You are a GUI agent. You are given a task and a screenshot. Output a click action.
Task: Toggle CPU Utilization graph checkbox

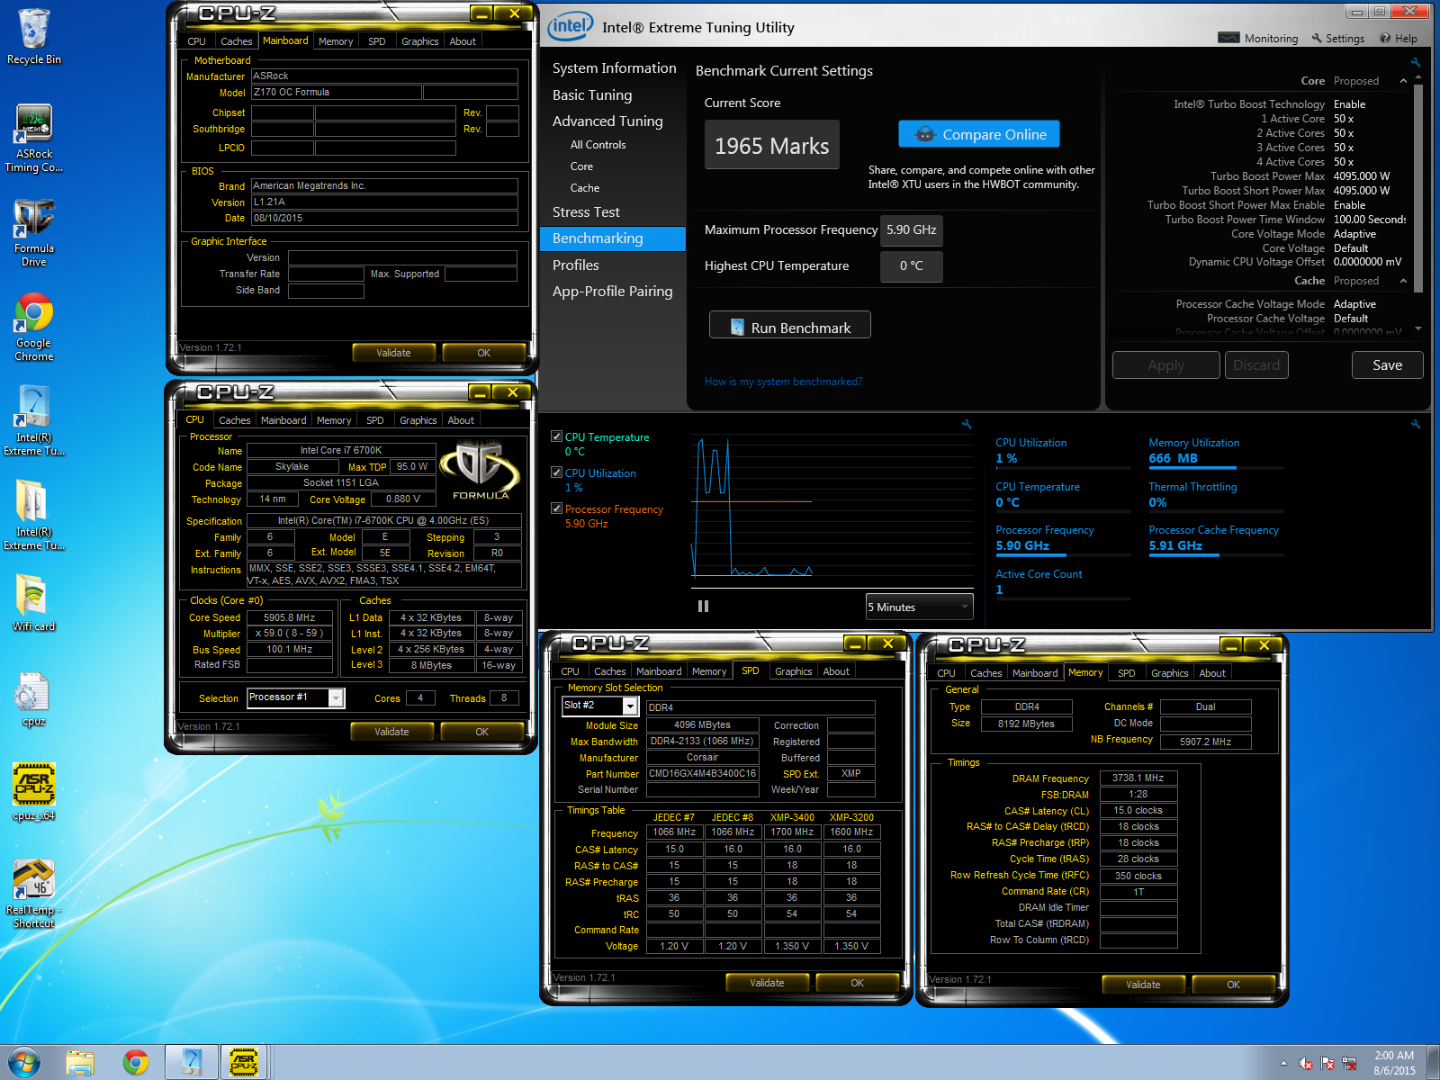[557, 473]
